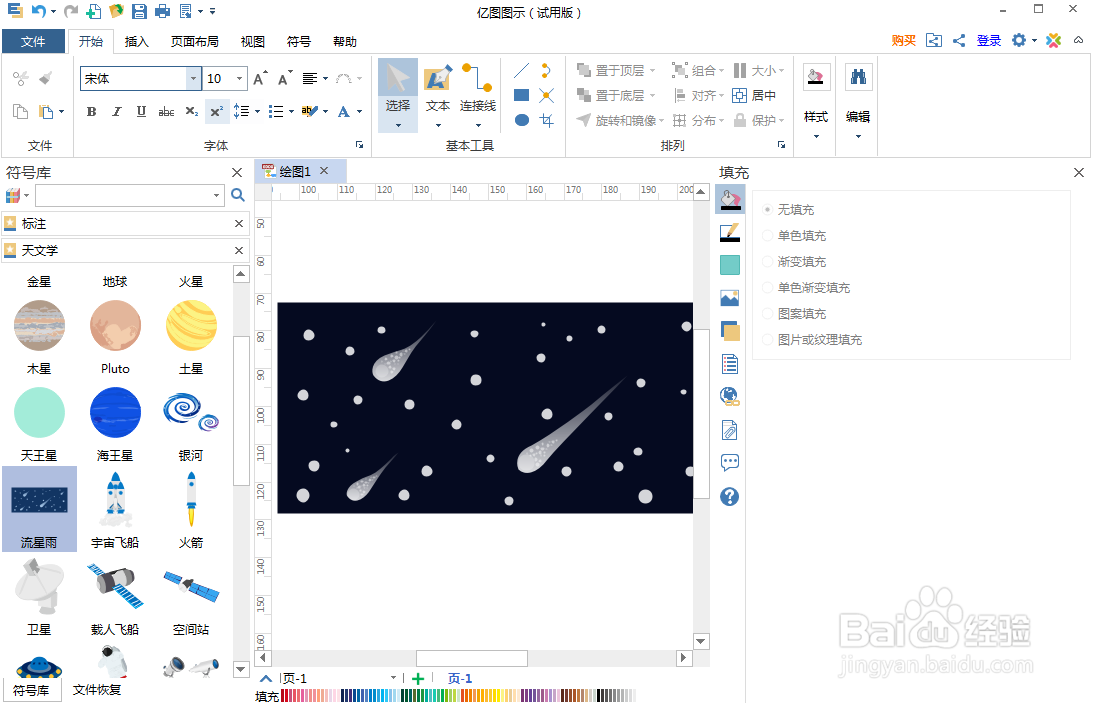Open the symbol library search dropdown
Viewport: 1094px width, 703px height.
[x=216, y=195]
